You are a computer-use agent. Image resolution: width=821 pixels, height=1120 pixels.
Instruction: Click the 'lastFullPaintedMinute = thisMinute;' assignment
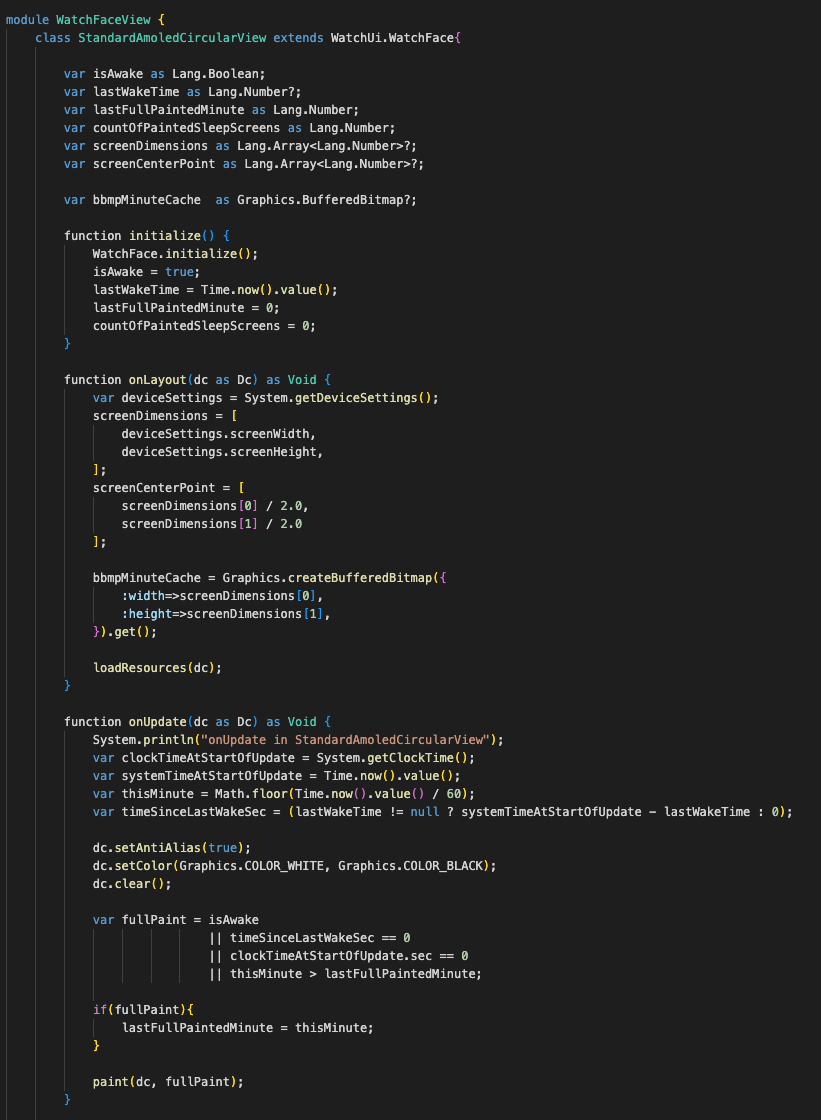247,1028
